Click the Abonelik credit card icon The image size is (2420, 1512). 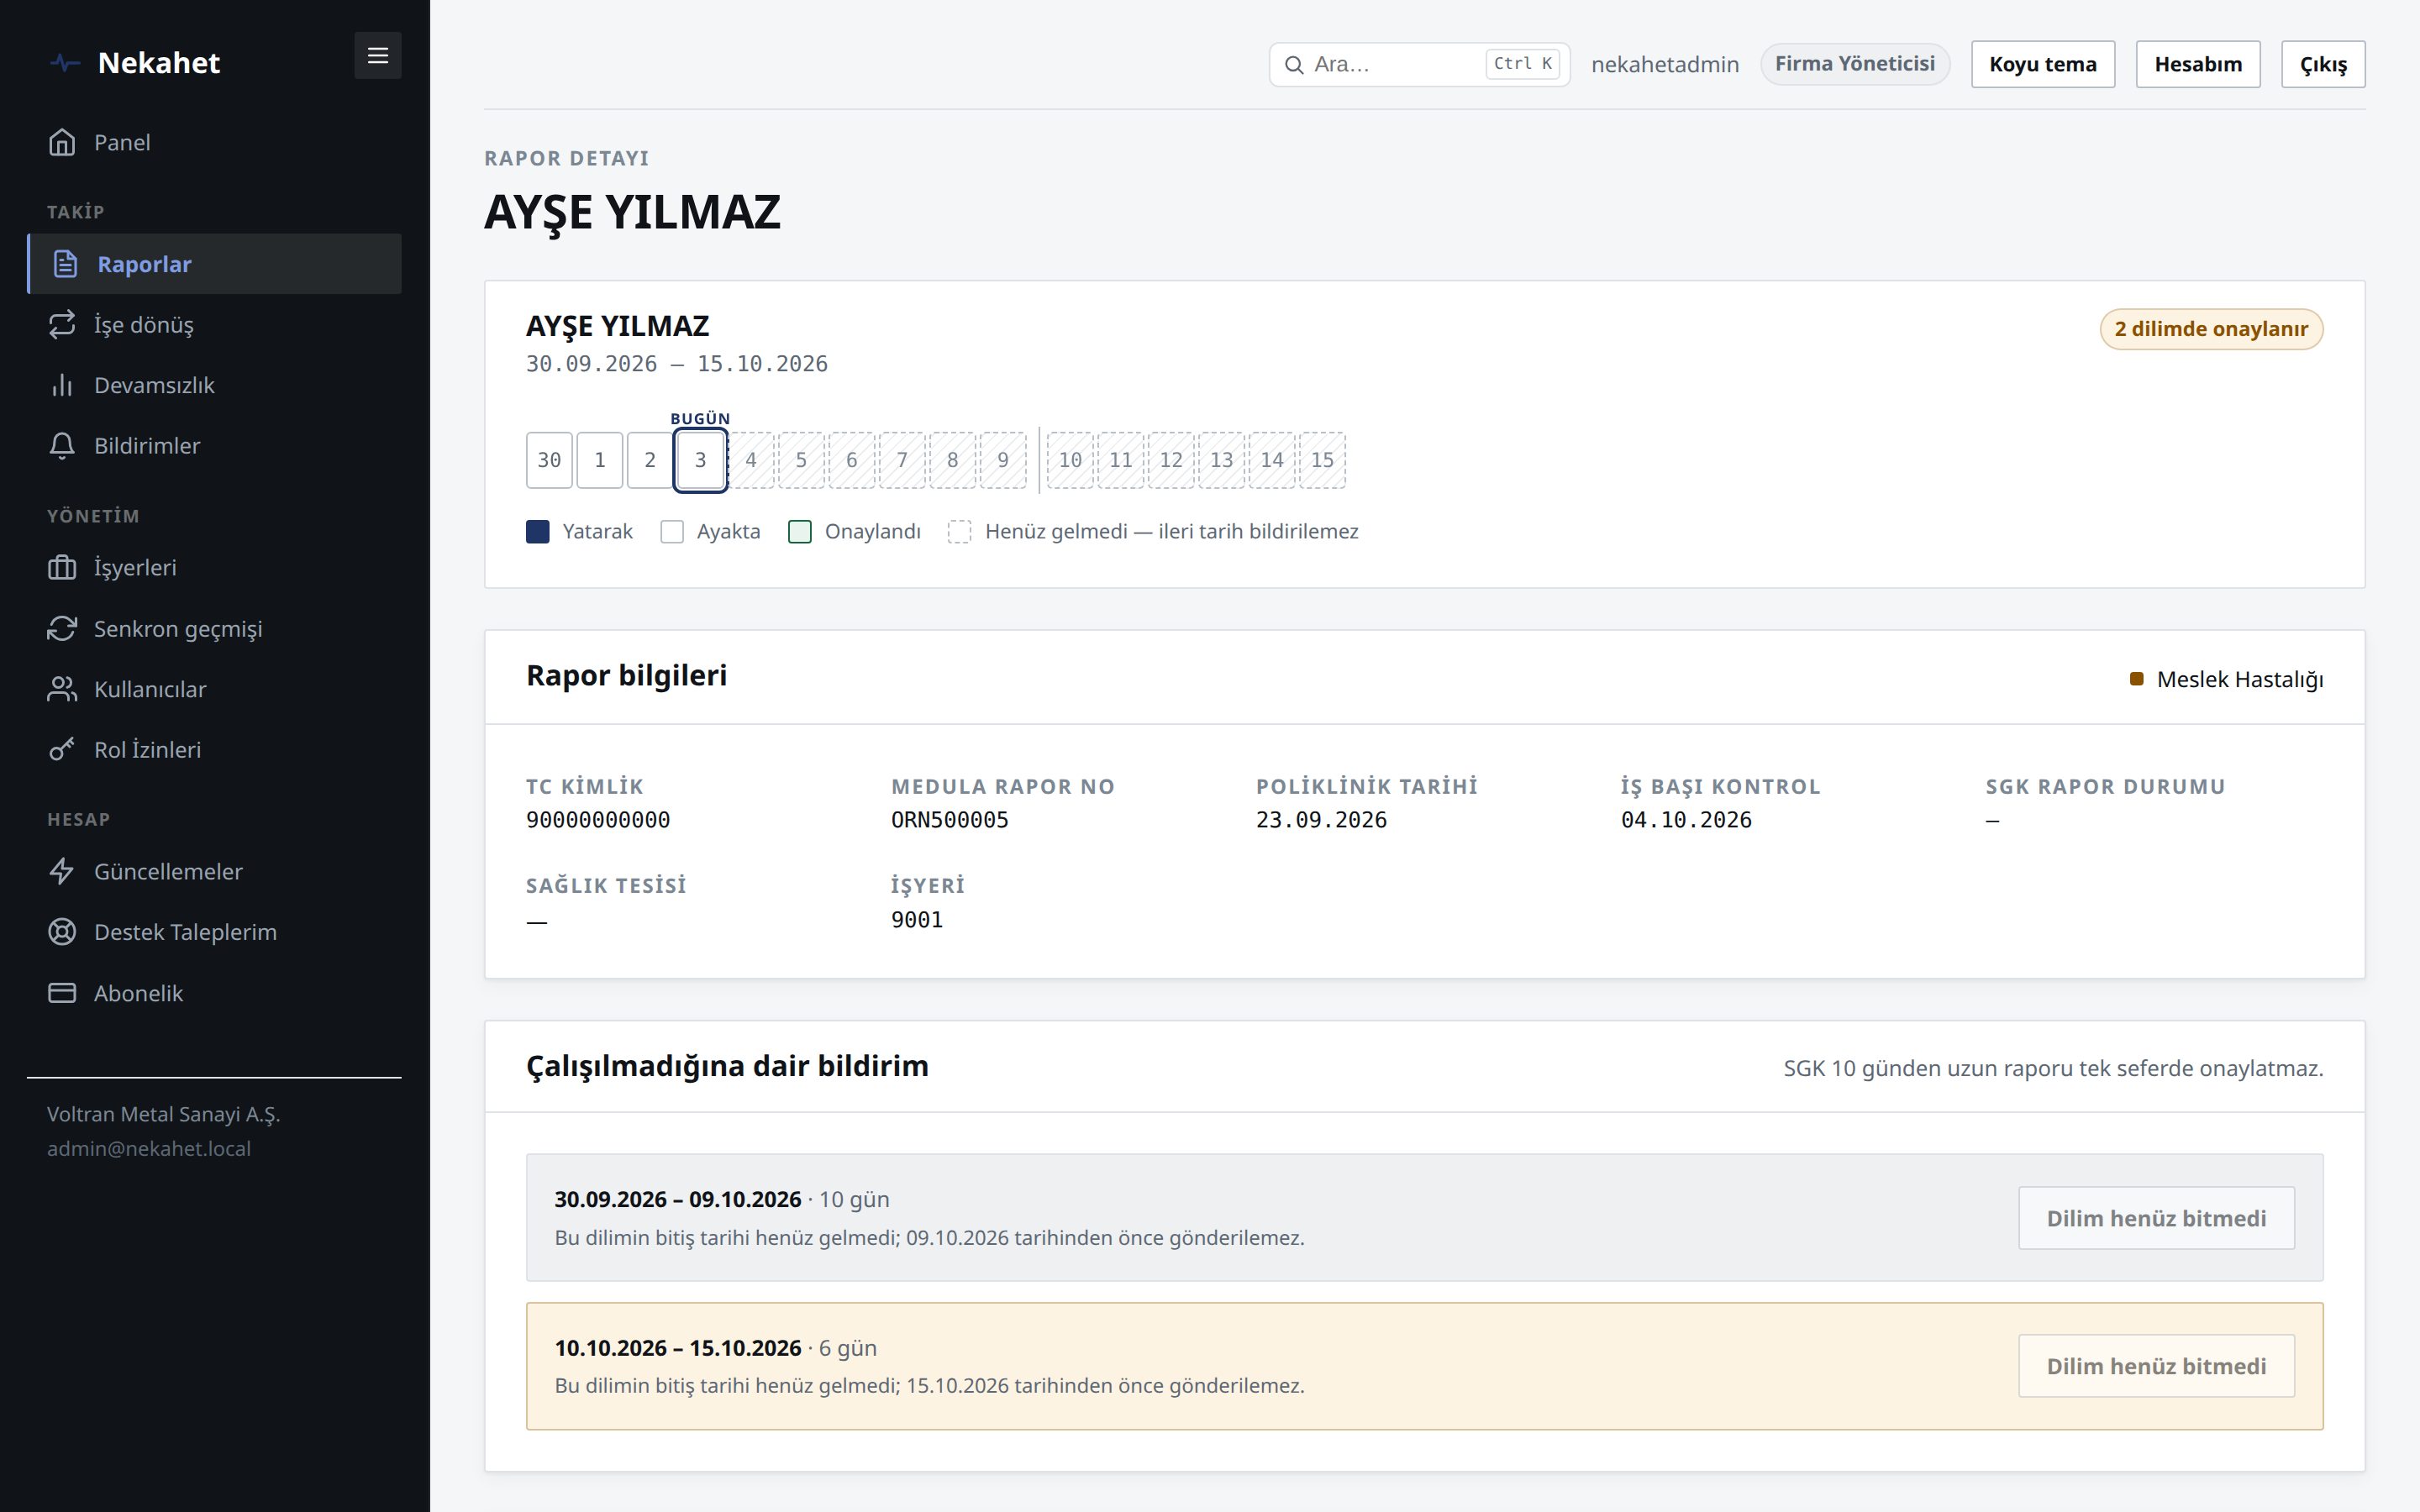[x=62, y=993]
